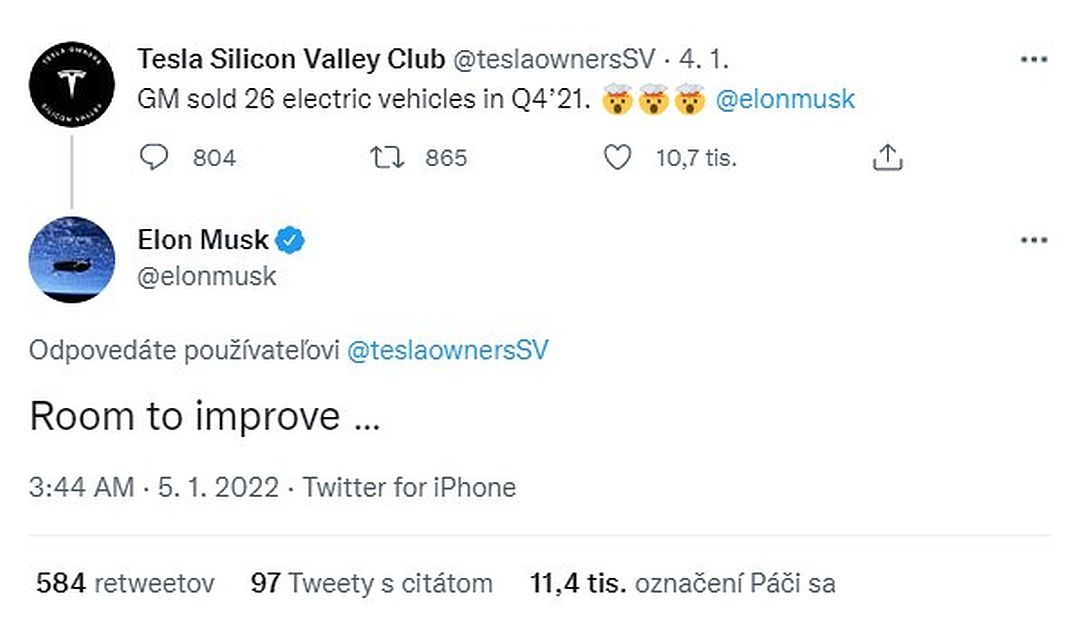Screen dimensions: 1080x621
Task: Follow the @elonmusk mention link
Action: pyautogui.click(x=785, y=99)
